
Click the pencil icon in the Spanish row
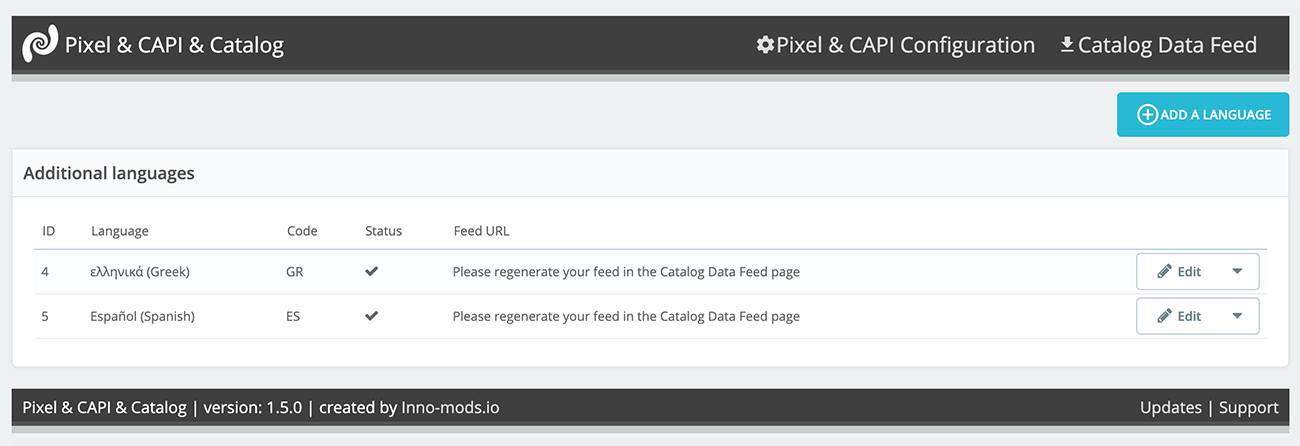(x=1164, y=316)
